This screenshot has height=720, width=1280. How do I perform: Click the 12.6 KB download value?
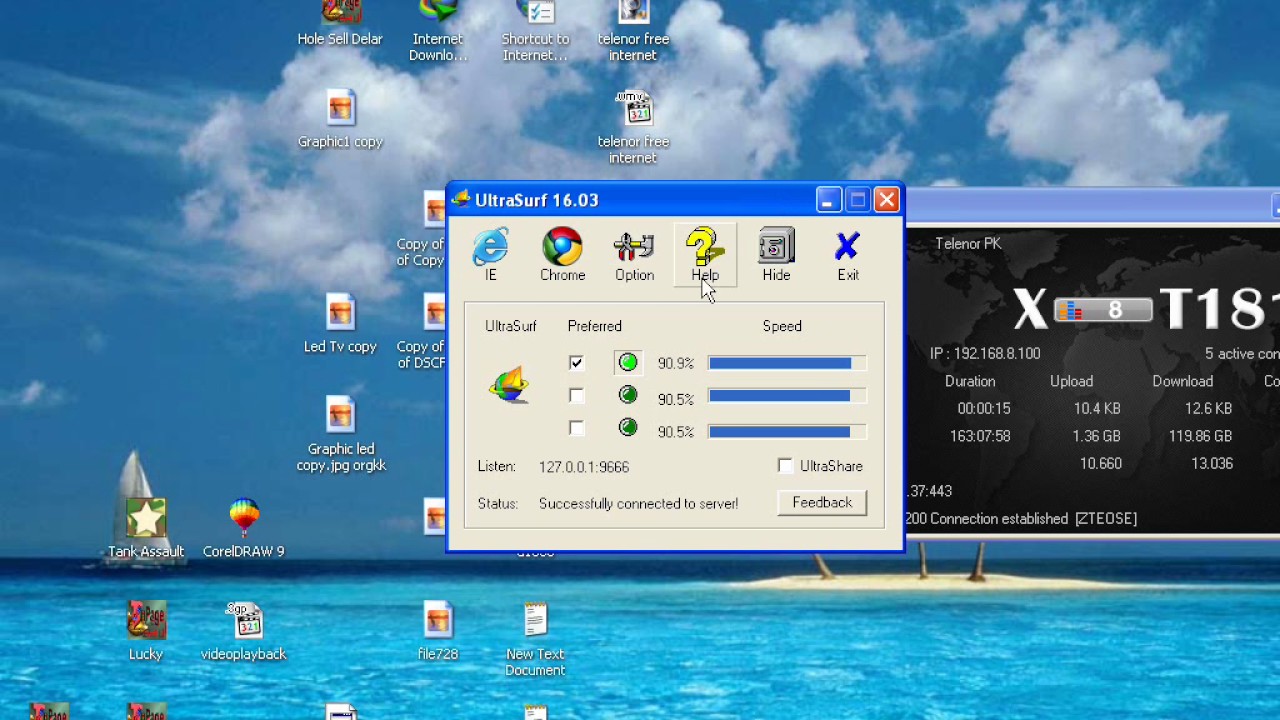point(1208,408)
